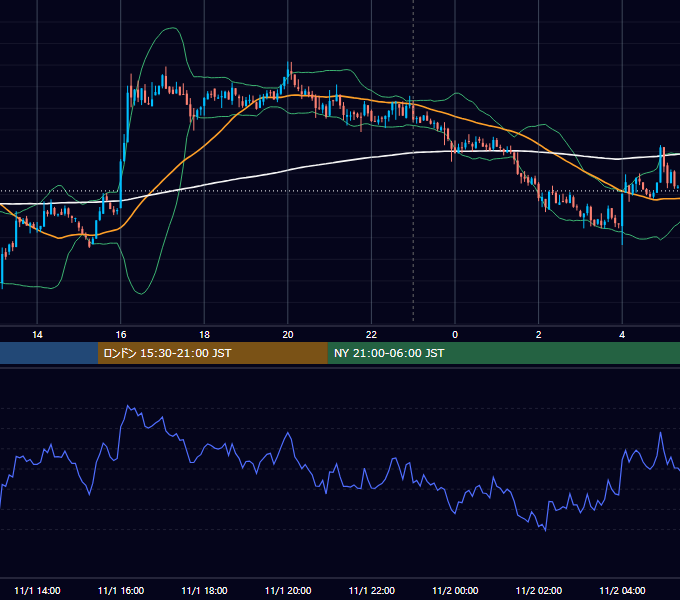Click the oscillator line peak near 16:00
680x600 pixels.
coord(128,406)
